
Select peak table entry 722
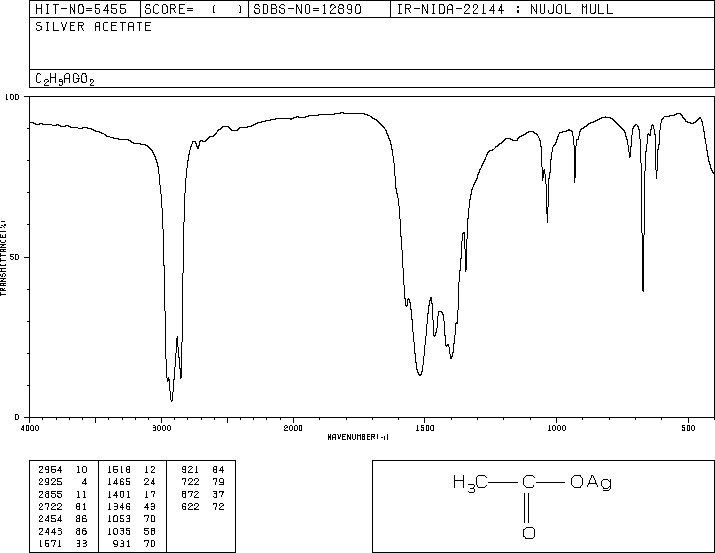pos(202,482)
